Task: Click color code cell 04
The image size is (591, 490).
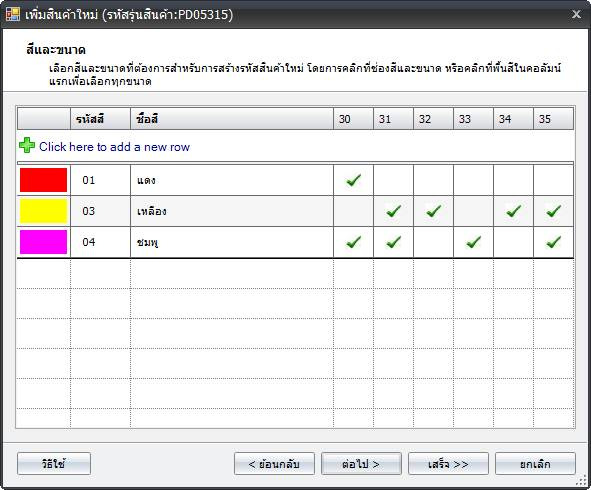Action: click(100, 242)
